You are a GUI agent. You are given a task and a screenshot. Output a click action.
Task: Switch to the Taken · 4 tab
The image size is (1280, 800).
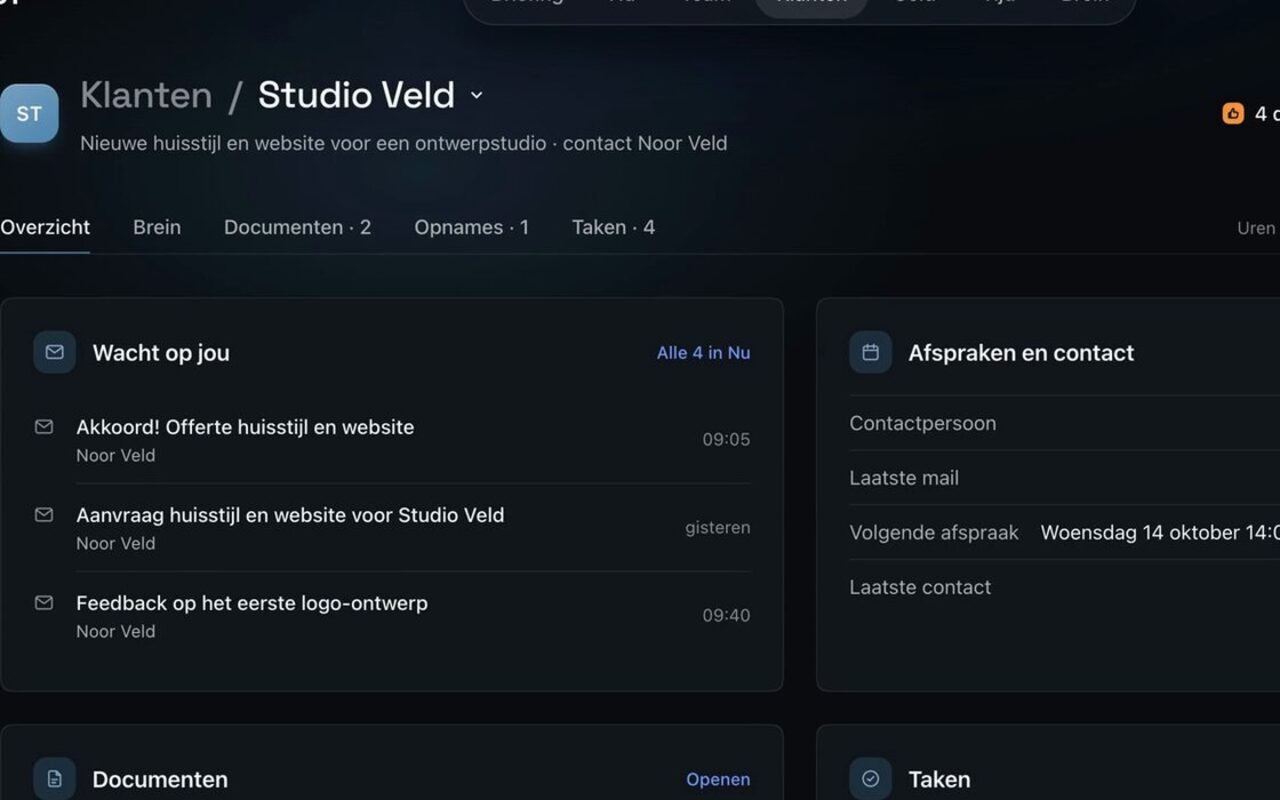coord(613,227)
